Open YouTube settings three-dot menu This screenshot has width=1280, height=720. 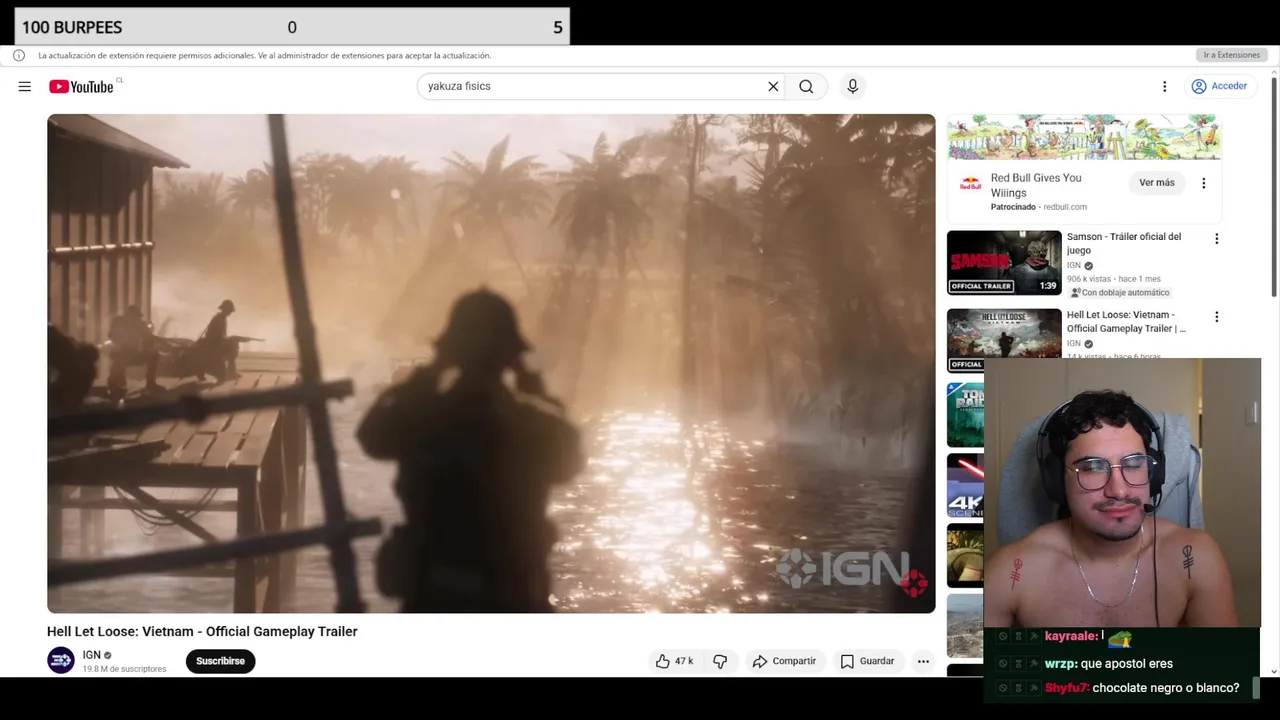(x=1164, y=87)
